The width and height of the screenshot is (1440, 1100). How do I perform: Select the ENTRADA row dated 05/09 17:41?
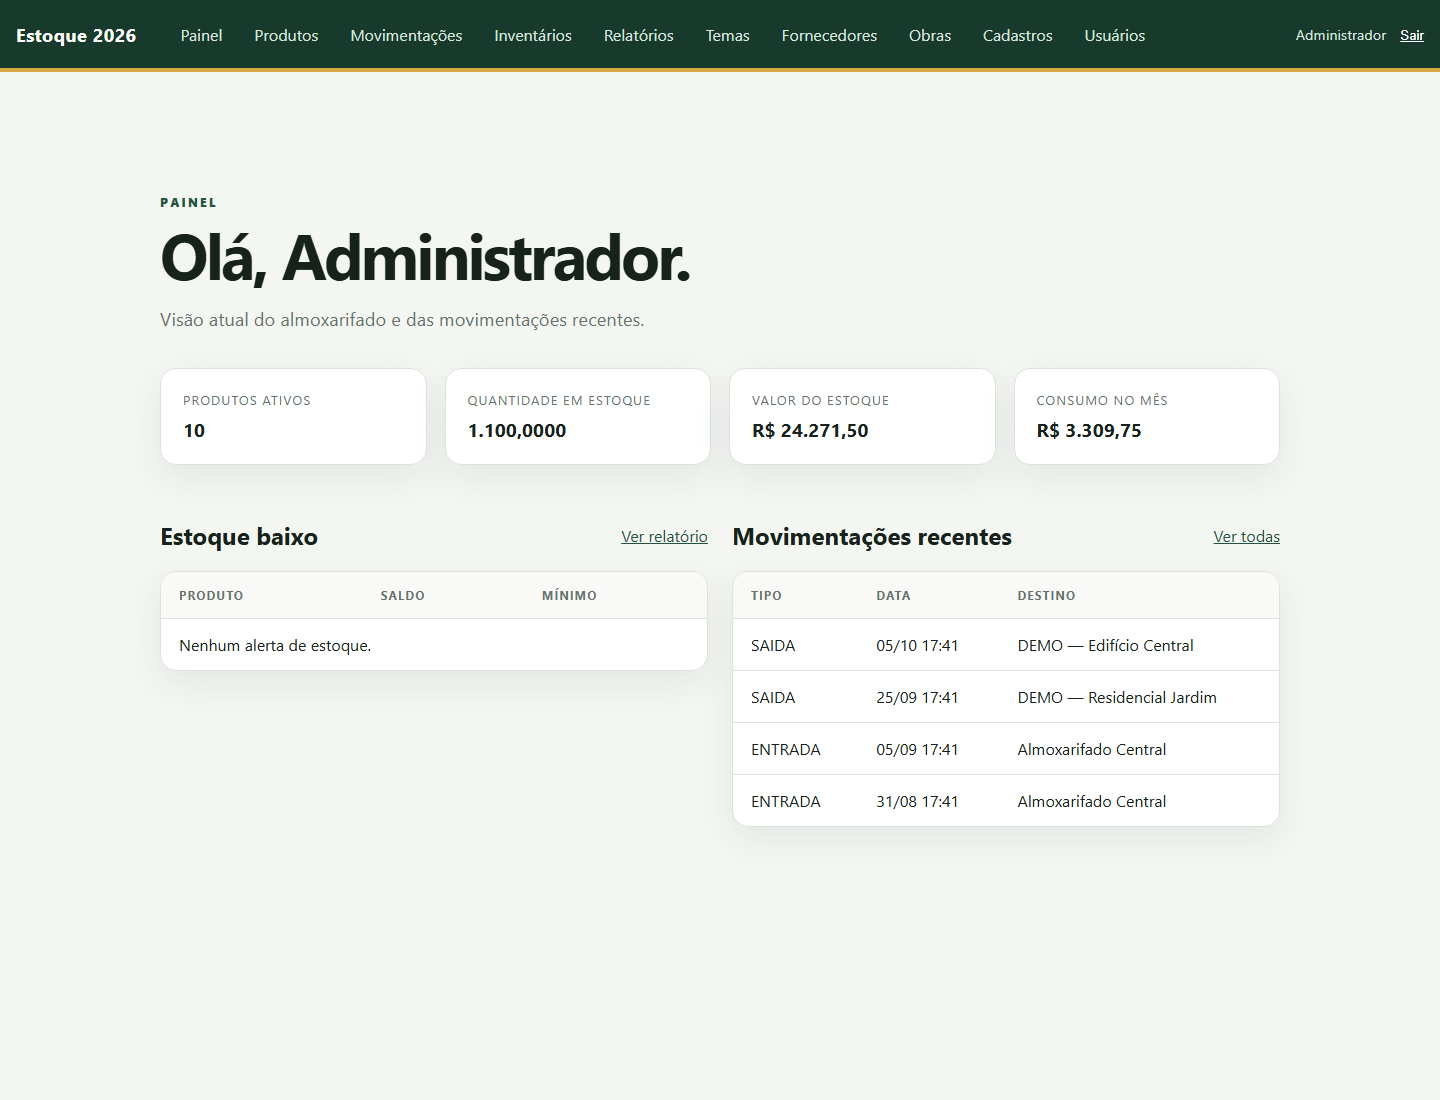[x=1006, y=749]
